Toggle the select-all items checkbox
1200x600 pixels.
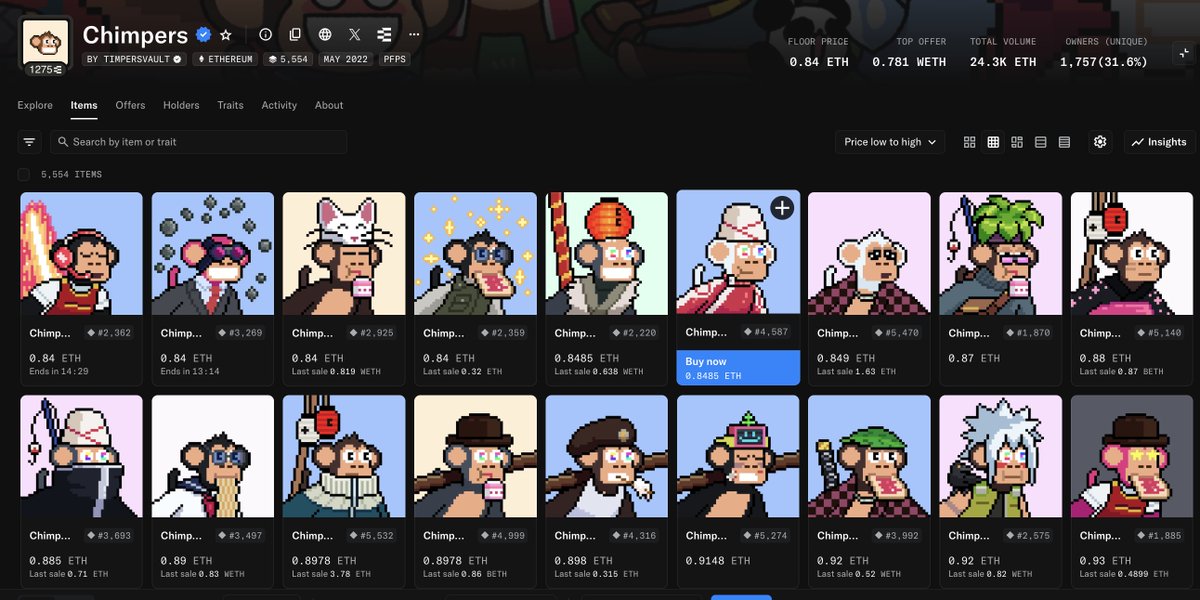click(x=24, y=175)
